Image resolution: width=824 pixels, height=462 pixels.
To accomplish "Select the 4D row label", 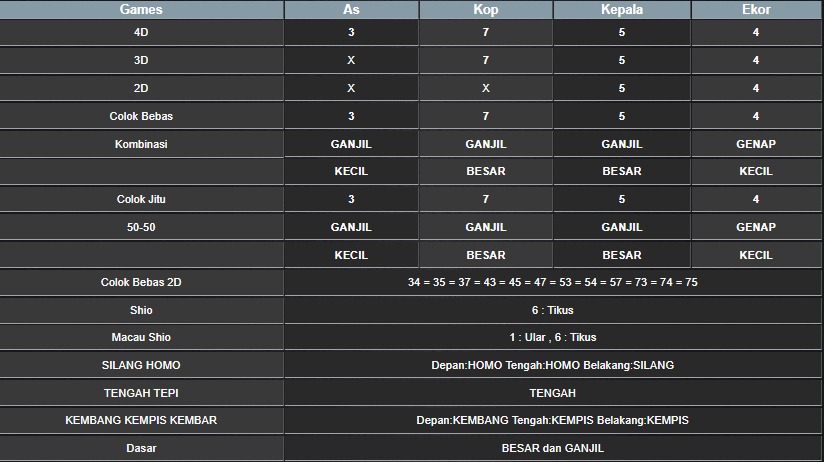I will (x=141, y=33).
